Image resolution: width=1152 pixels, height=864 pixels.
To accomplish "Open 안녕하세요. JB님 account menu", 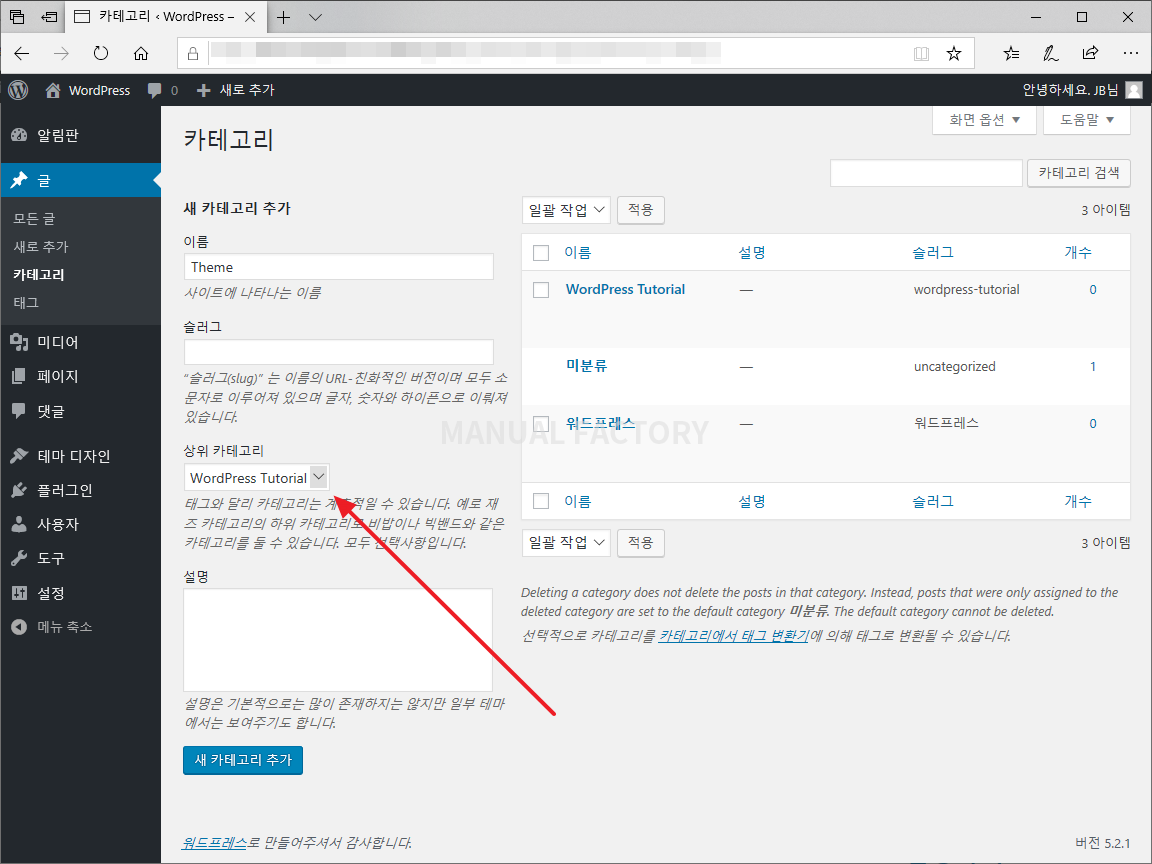I will click(x=1070, y=90).
